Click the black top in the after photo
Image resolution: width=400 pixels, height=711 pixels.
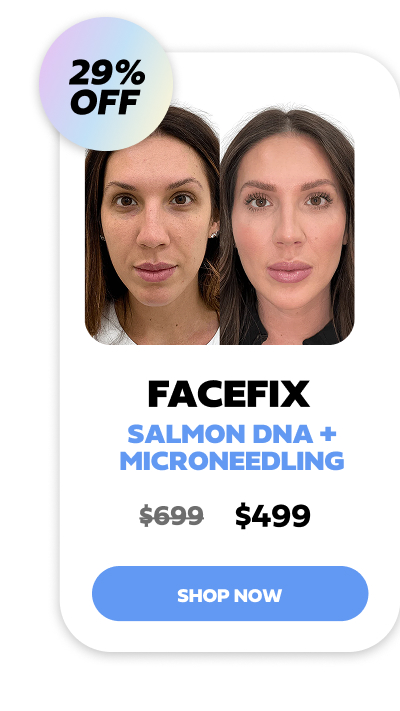pos(327,335)
